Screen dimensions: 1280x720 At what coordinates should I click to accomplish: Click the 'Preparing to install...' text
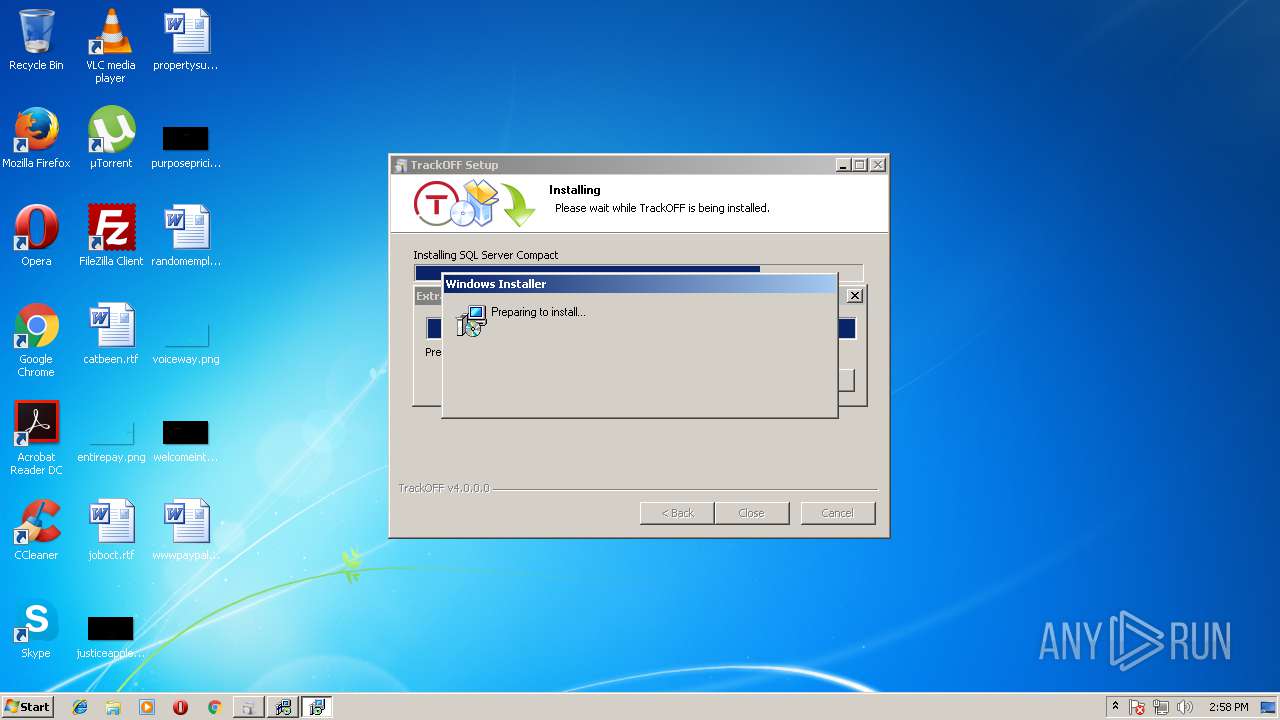(x=538, y=312)
